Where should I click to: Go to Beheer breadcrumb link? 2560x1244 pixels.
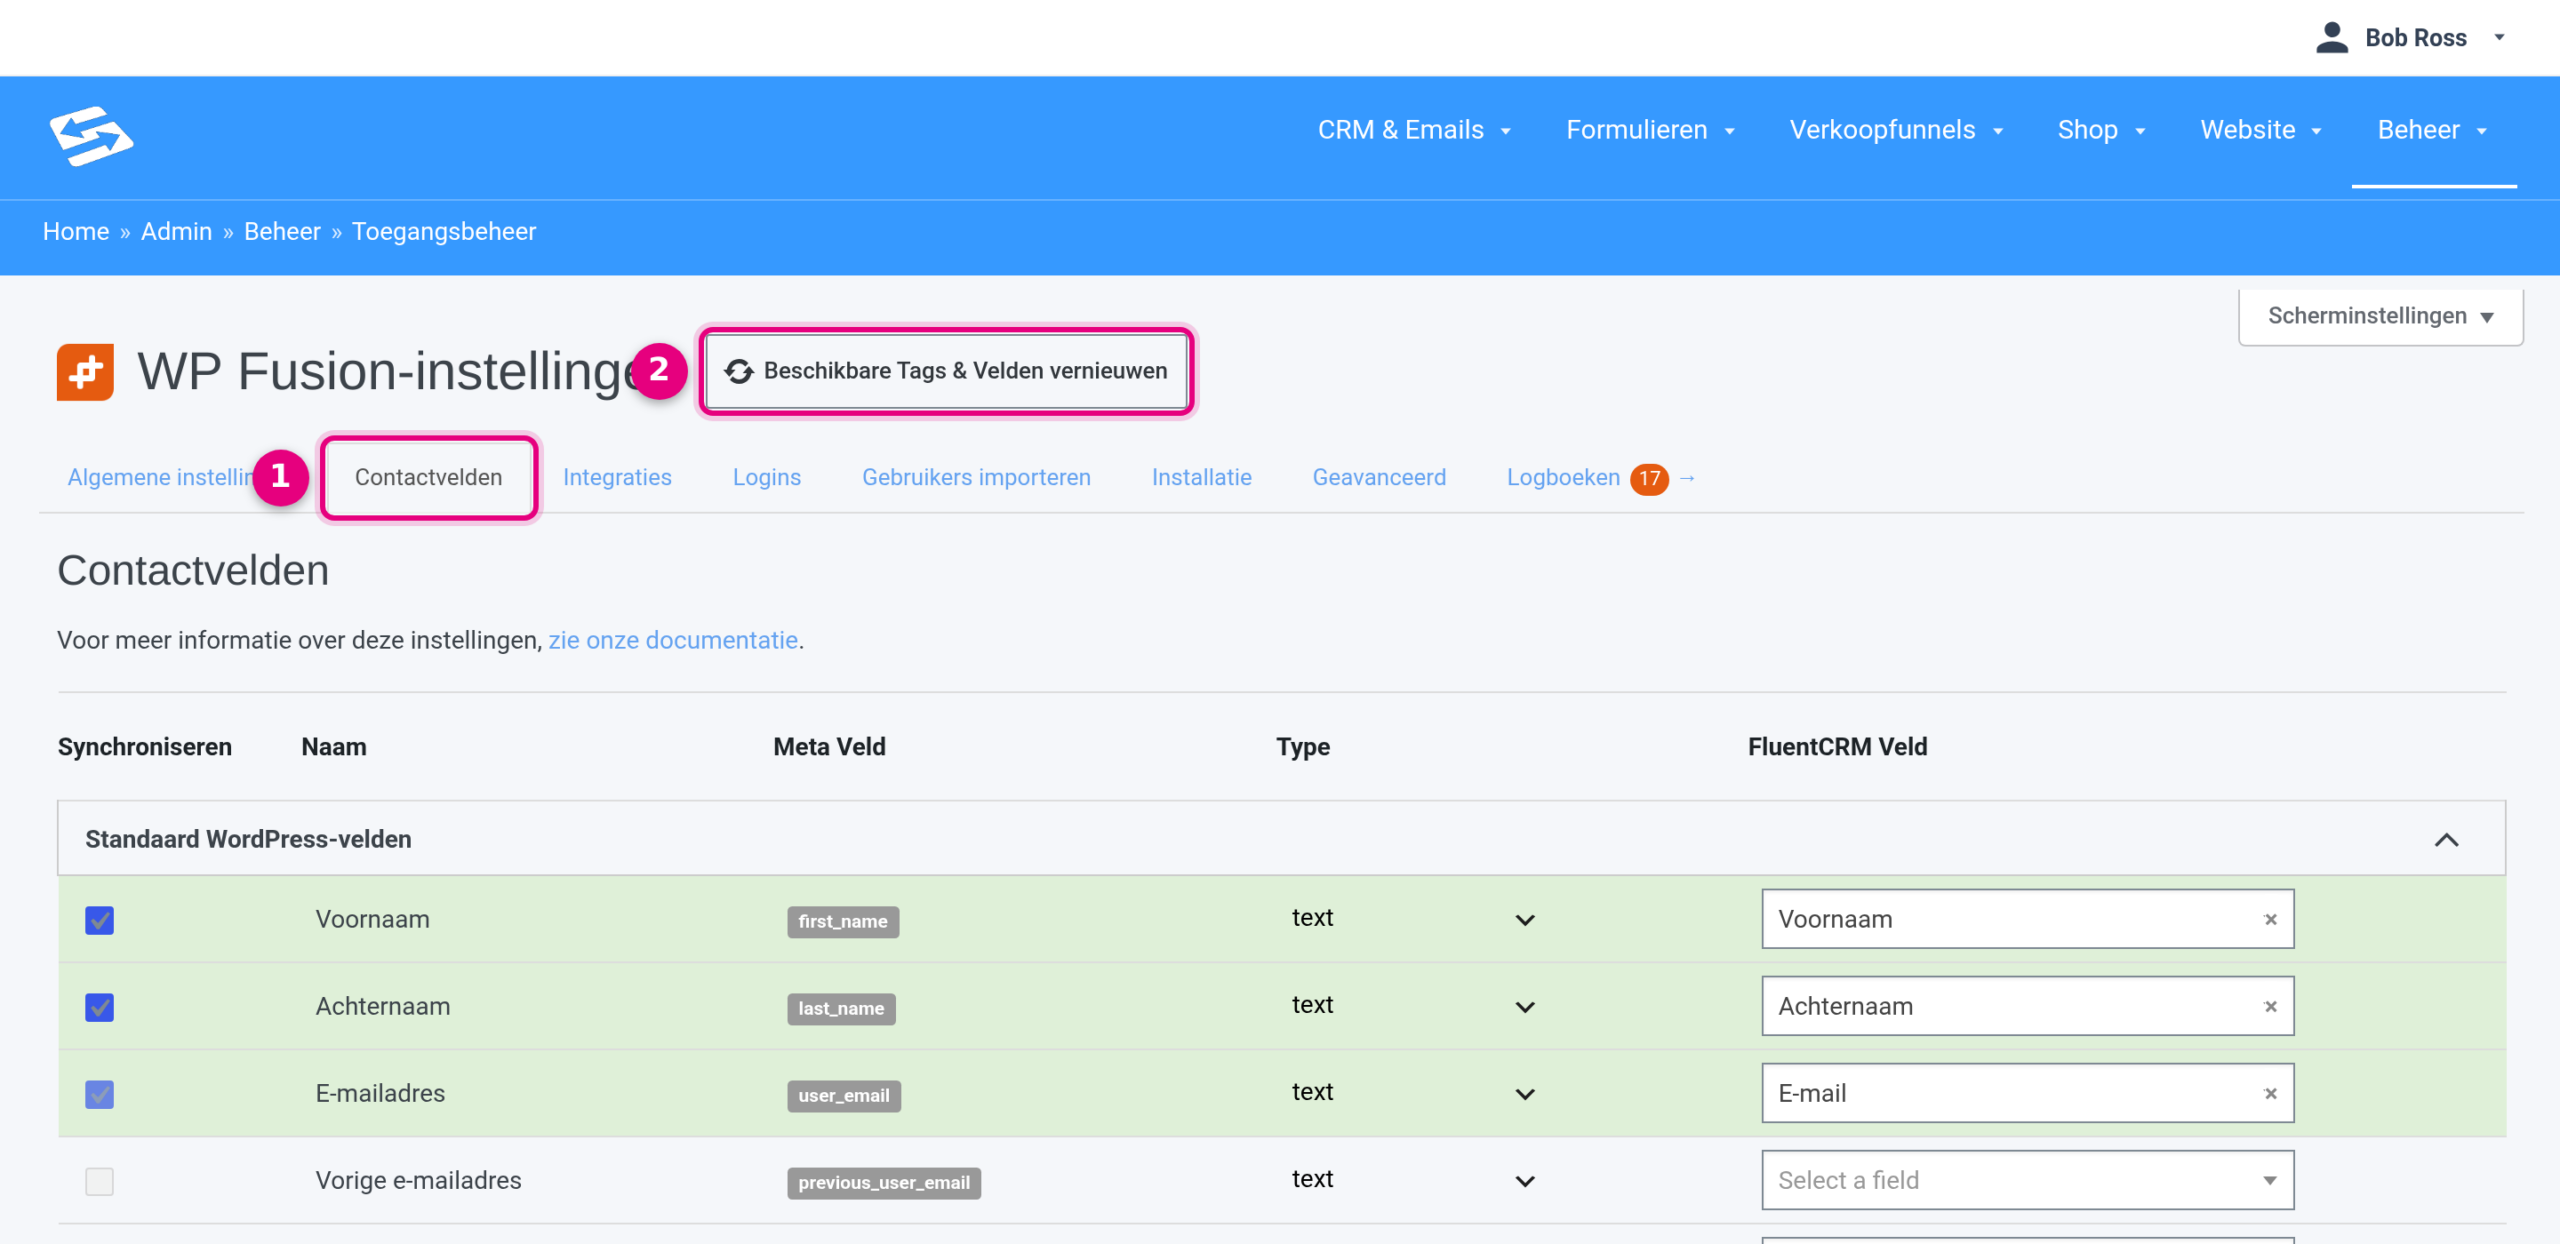pyautogui.click(x=282, y=232)
